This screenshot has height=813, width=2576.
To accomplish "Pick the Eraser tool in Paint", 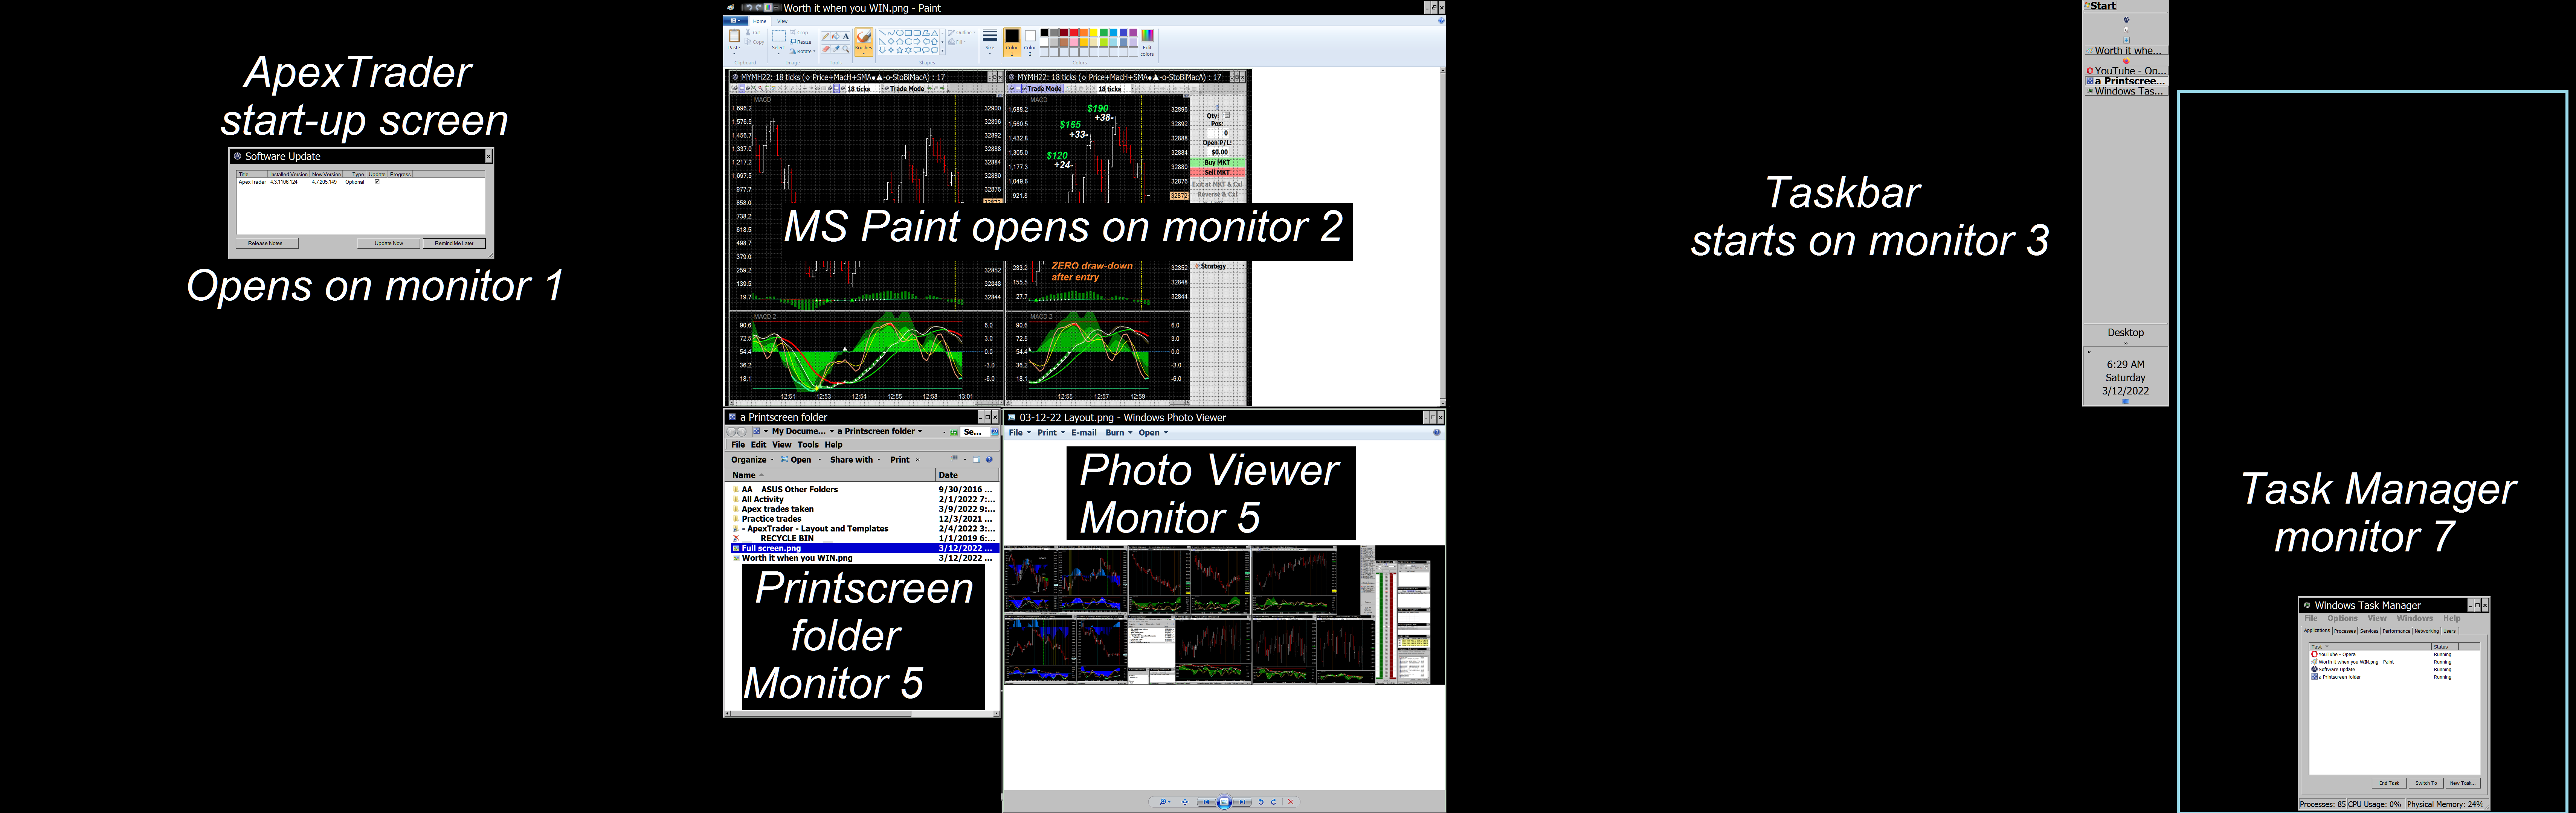I will tap(826, 49).
